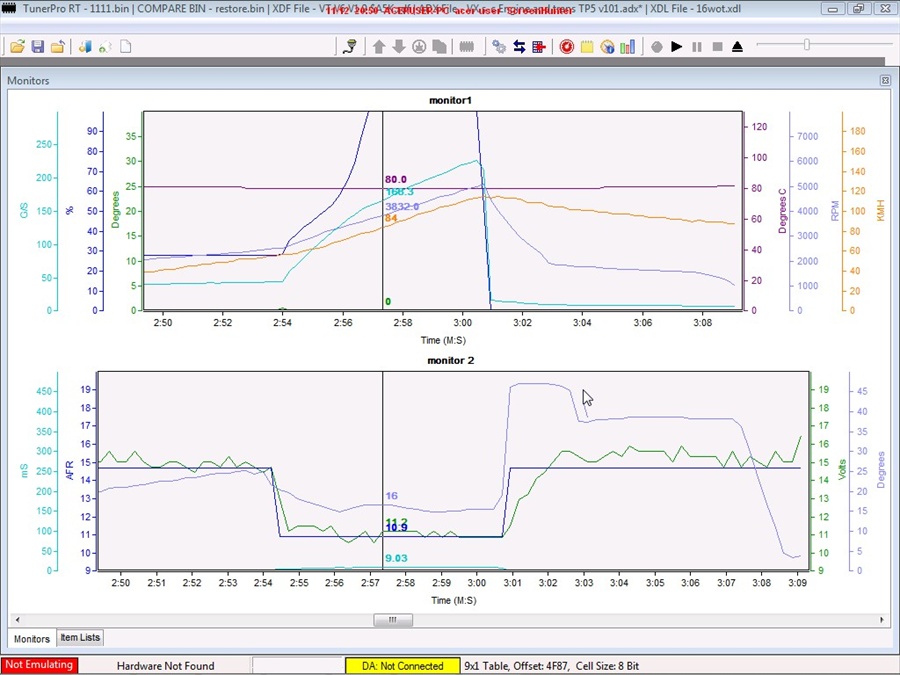Viewport: 900px width, 675px height.
Task: Click the Not Emulating status indicator
Action: [39, 665]
